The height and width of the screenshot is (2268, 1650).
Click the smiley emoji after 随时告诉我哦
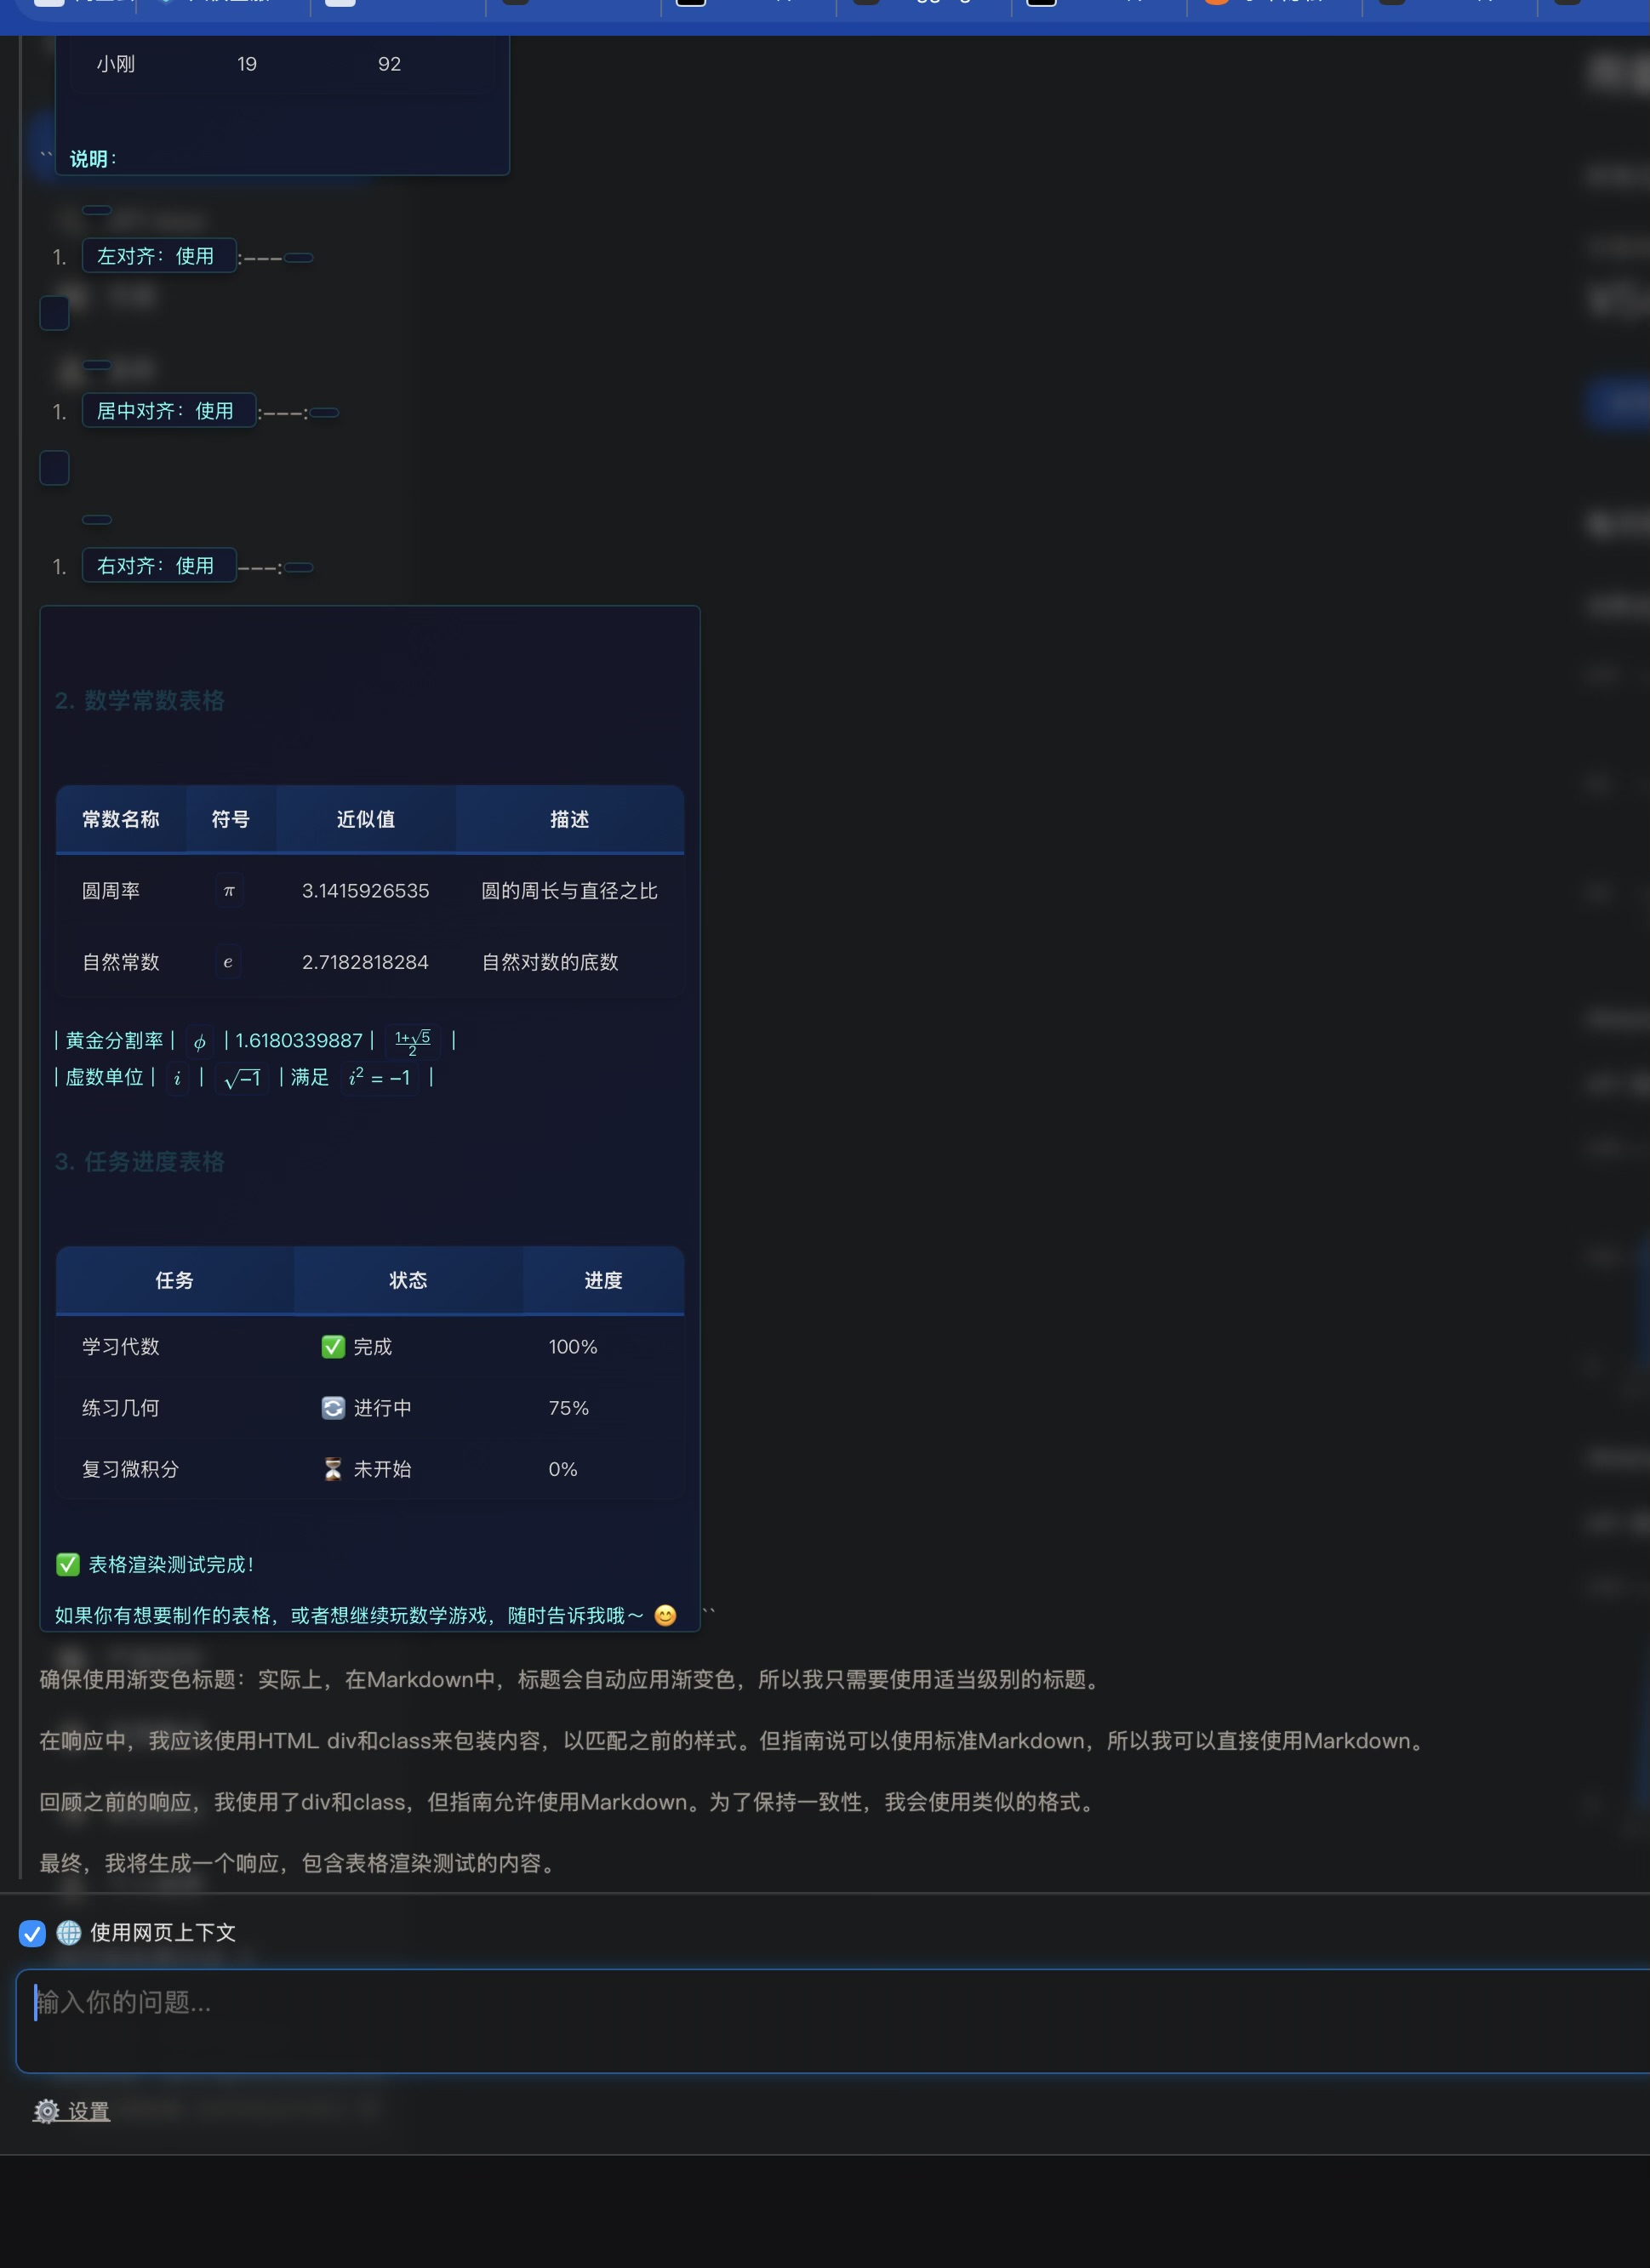click(x=665, y=1615)
